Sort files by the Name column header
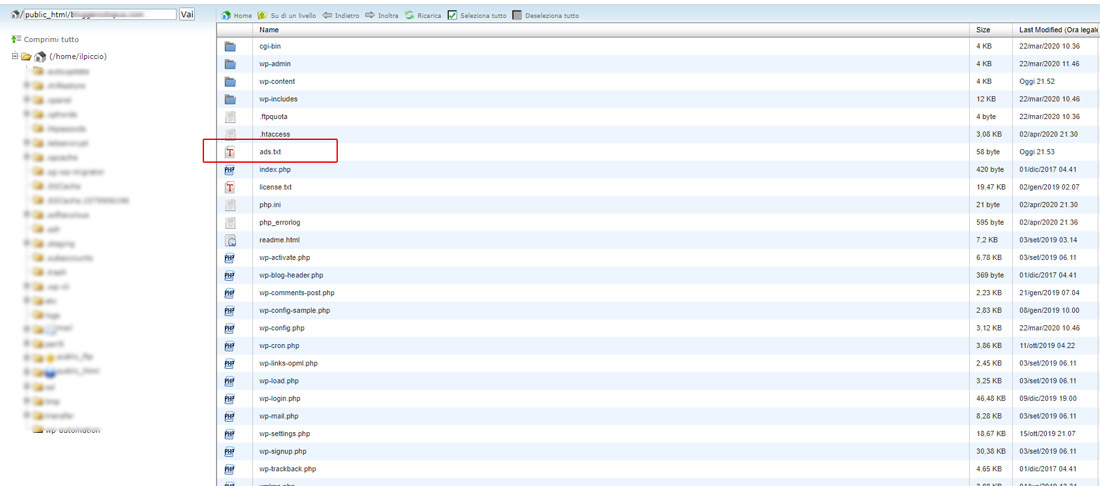Viewport: 1100px width, 486px height. tap(268, 30)
